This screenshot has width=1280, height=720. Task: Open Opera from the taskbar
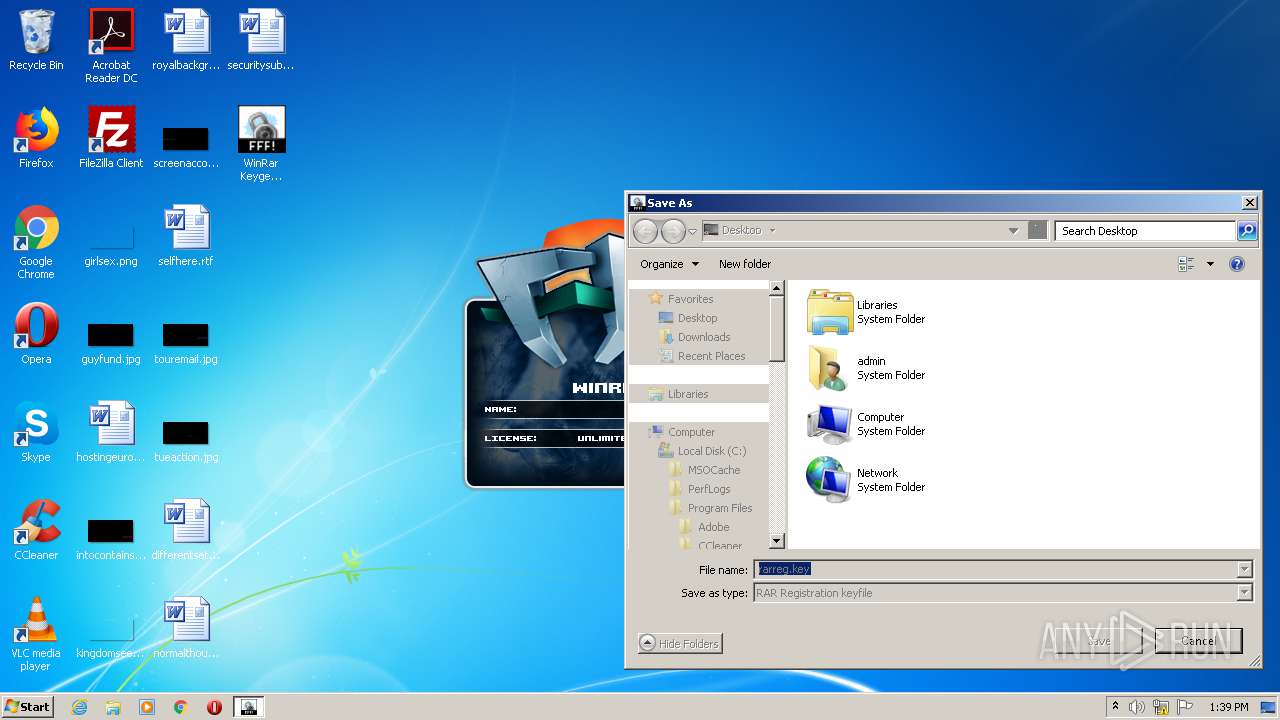[214, 707]
